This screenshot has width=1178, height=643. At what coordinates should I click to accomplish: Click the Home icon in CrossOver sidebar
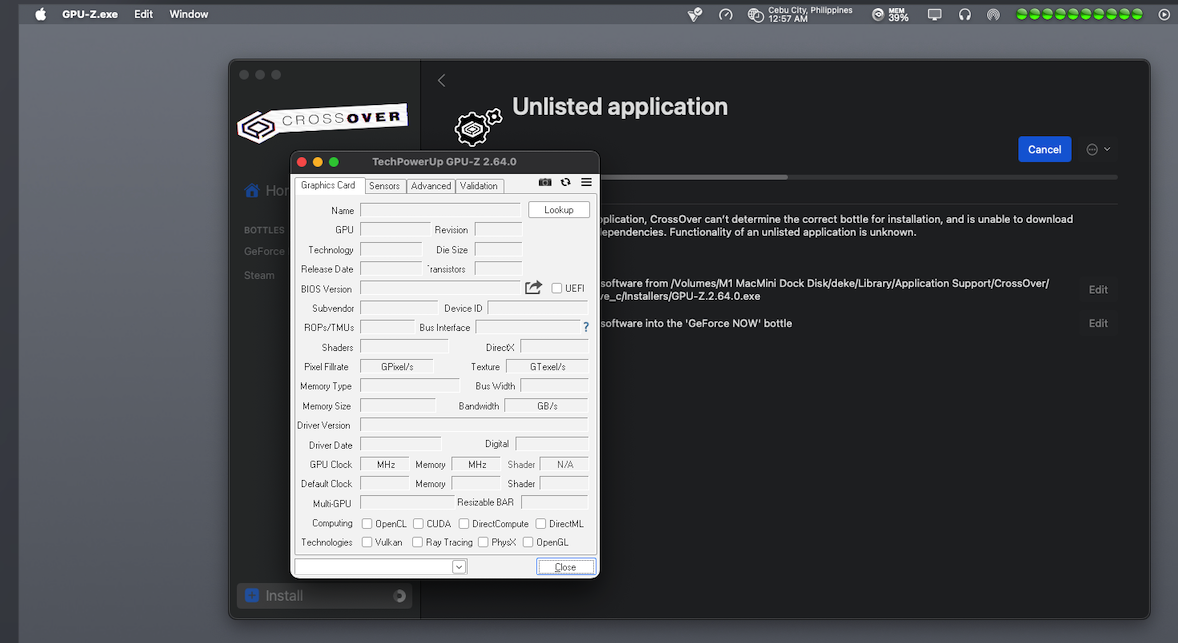[252, 191]
